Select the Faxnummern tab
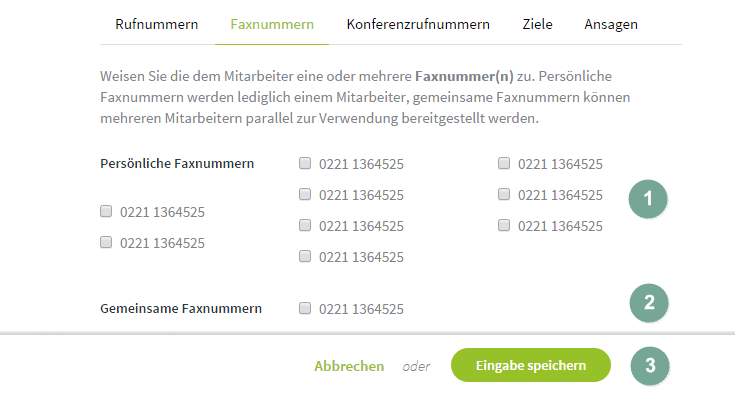The width and height of the screenshot is (735, 395). click(272, 24)
